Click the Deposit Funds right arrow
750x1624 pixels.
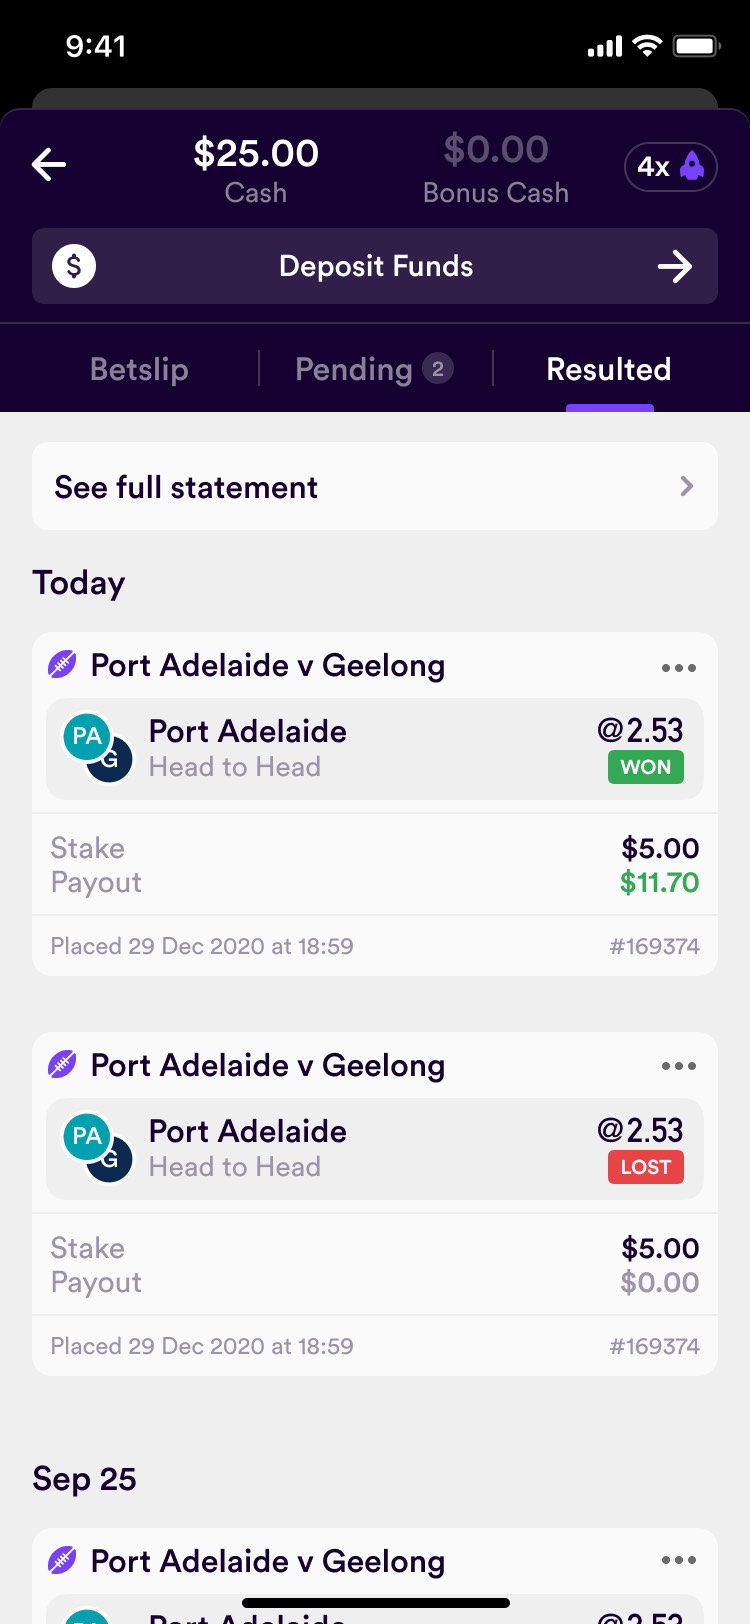pos(675,266)
